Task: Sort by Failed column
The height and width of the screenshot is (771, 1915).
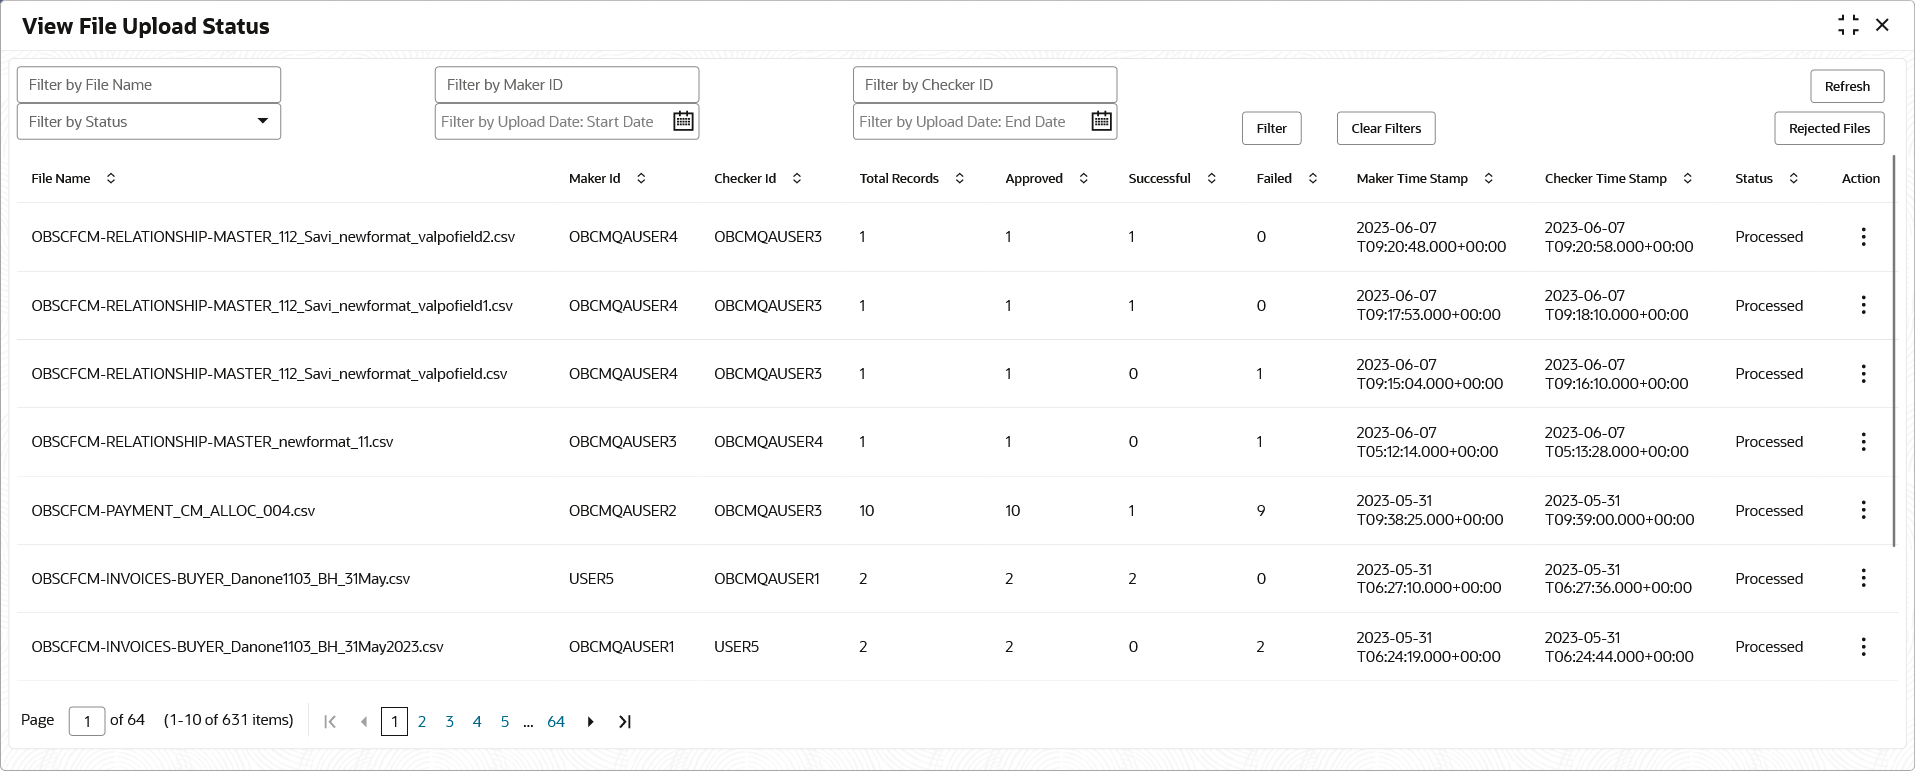Action: point(1313,178)
